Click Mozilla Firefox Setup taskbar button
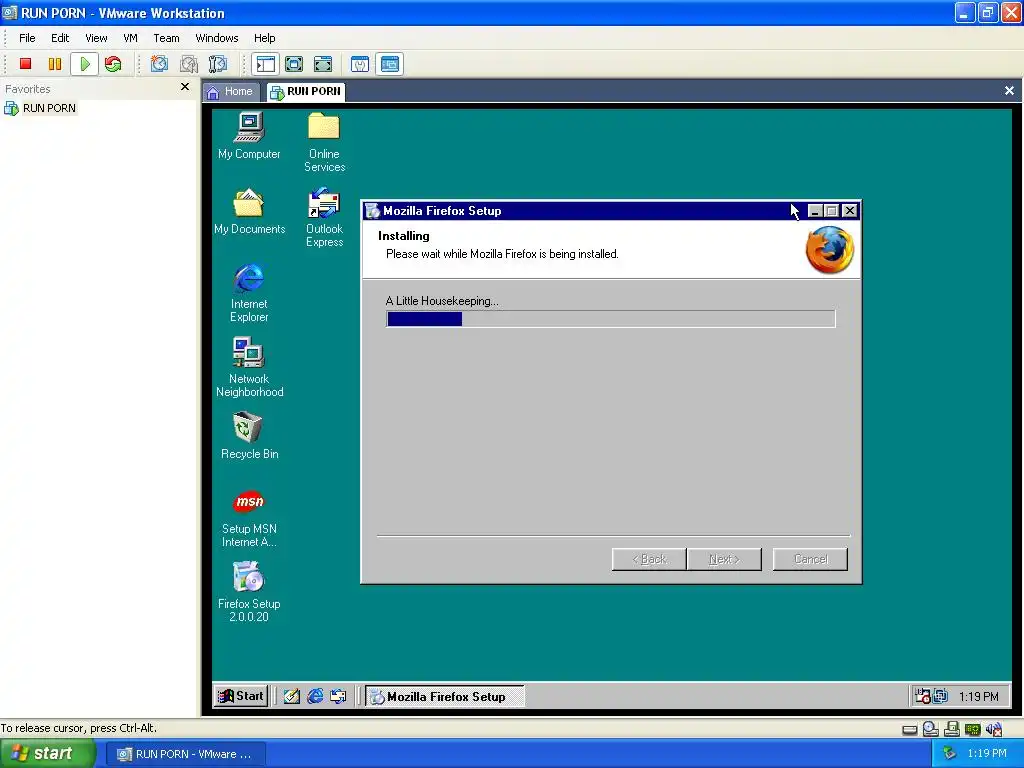 click(445, 697)
